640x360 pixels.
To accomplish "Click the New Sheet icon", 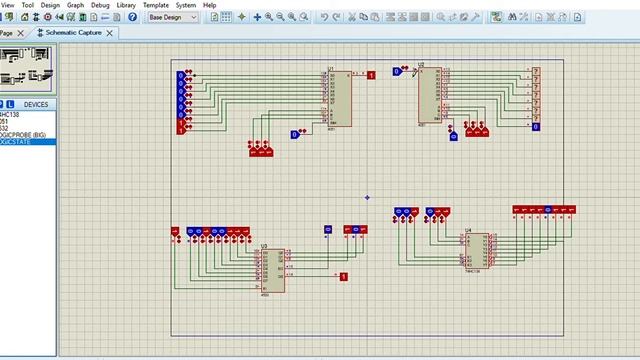I will pyautogui.click(x=539, y=17).
